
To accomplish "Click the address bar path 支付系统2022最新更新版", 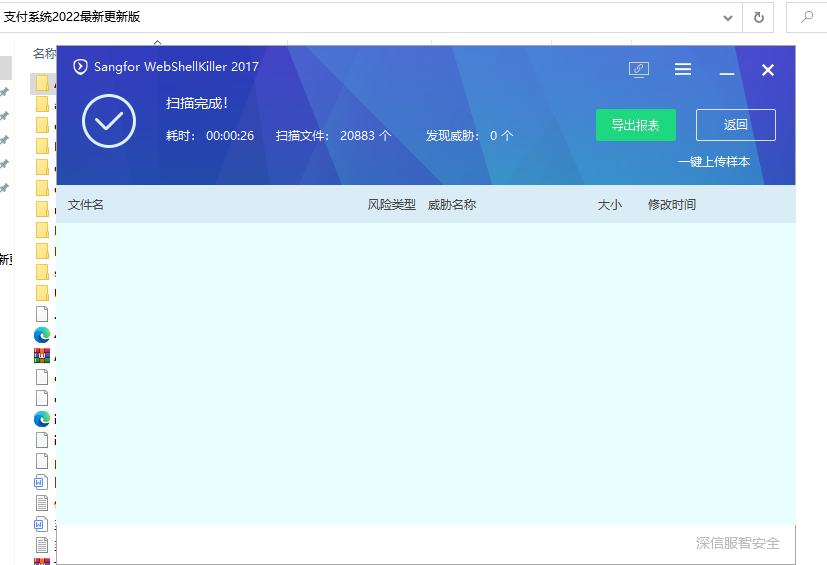I will point(72,17).
